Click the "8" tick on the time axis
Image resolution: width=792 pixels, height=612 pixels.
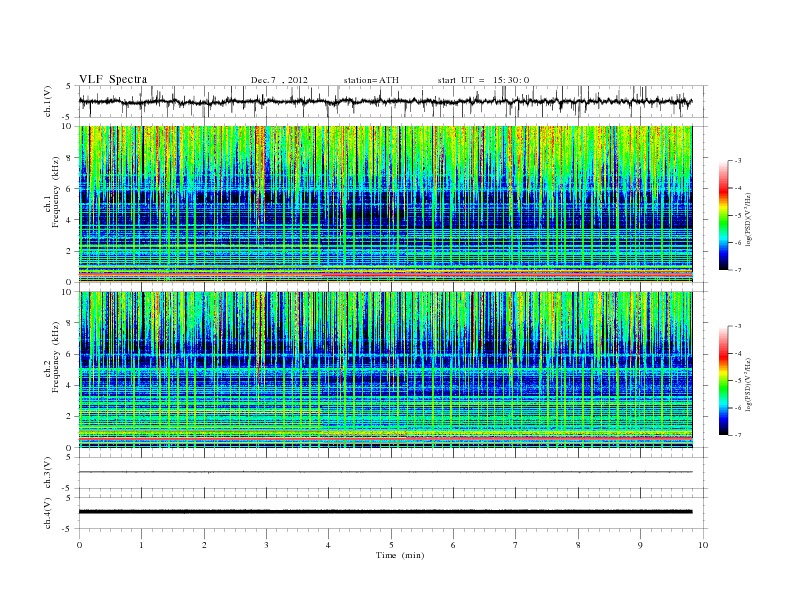(578, 545)
